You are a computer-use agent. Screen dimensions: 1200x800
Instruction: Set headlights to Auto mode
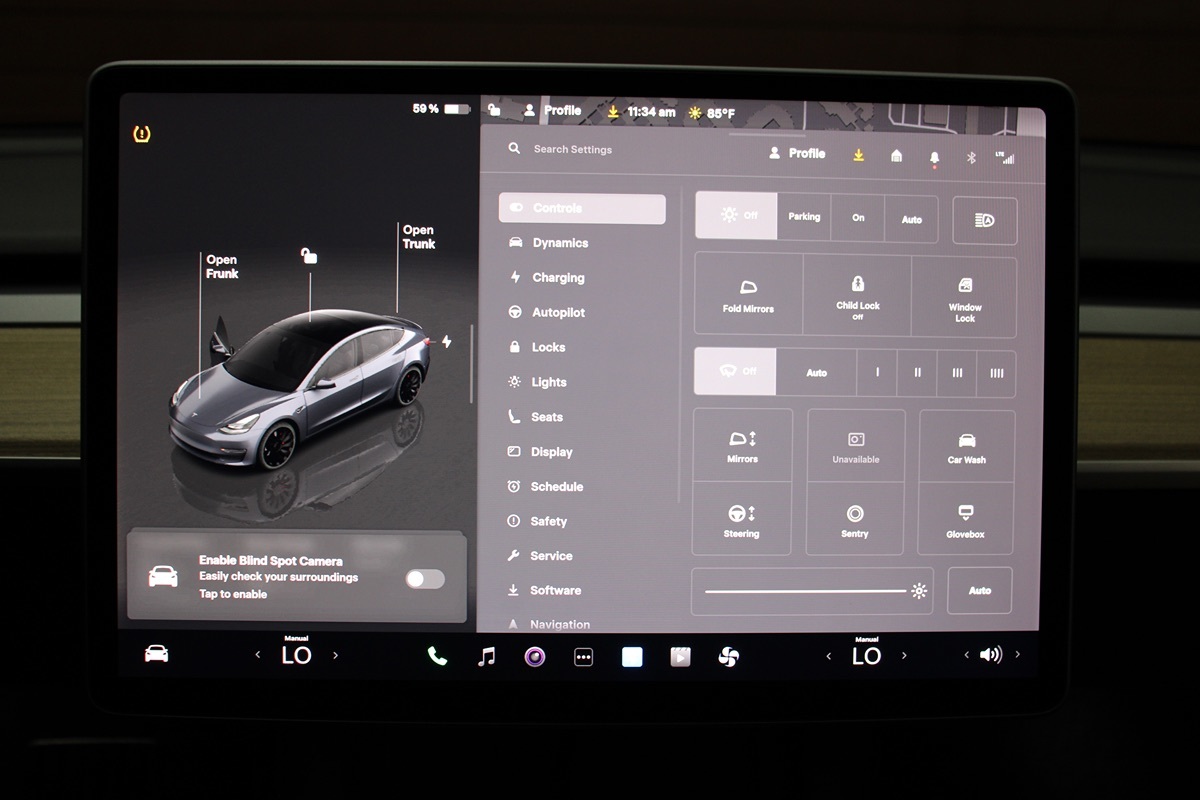coord(911,218)
